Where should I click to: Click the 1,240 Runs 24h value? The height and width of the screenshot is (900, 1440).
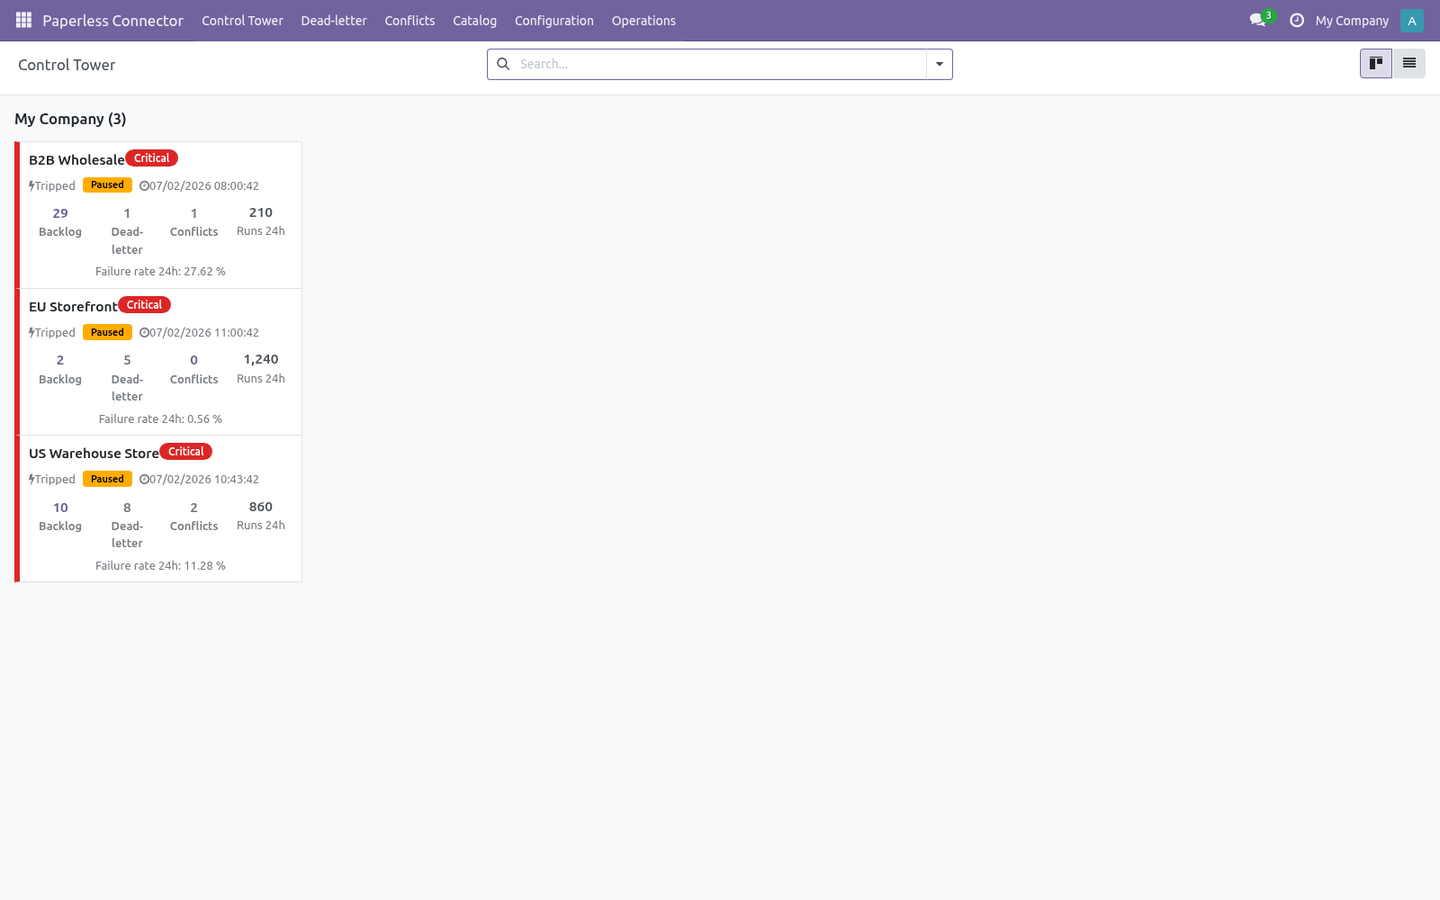[x=261, y=359]
